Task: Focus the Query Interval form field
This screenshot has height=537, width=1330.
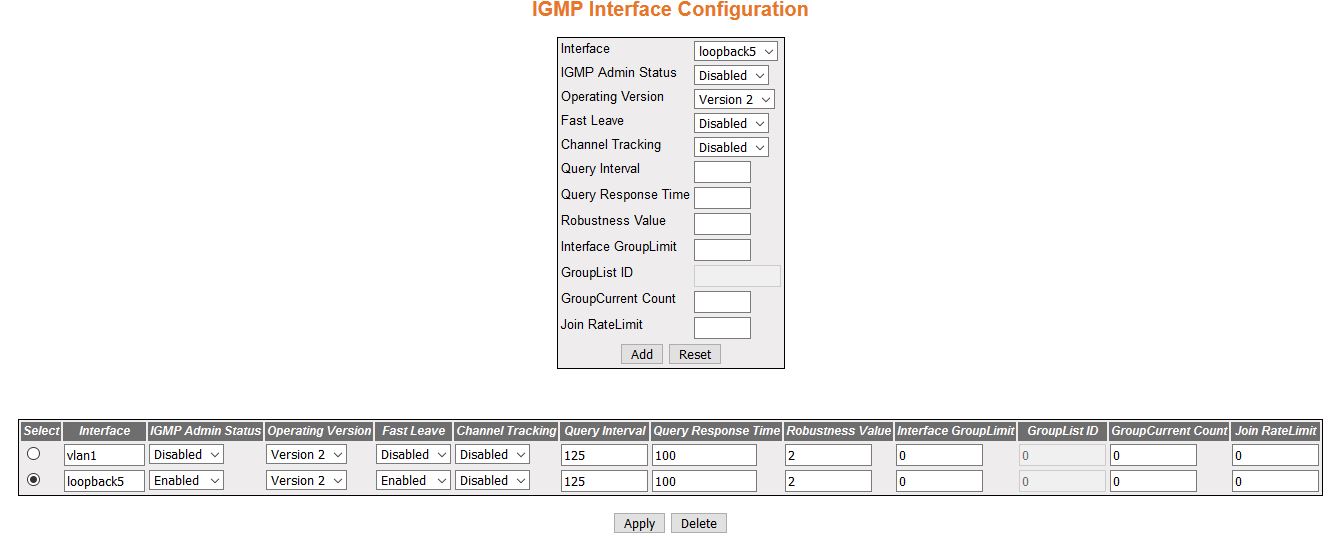Action: (721, 172)
